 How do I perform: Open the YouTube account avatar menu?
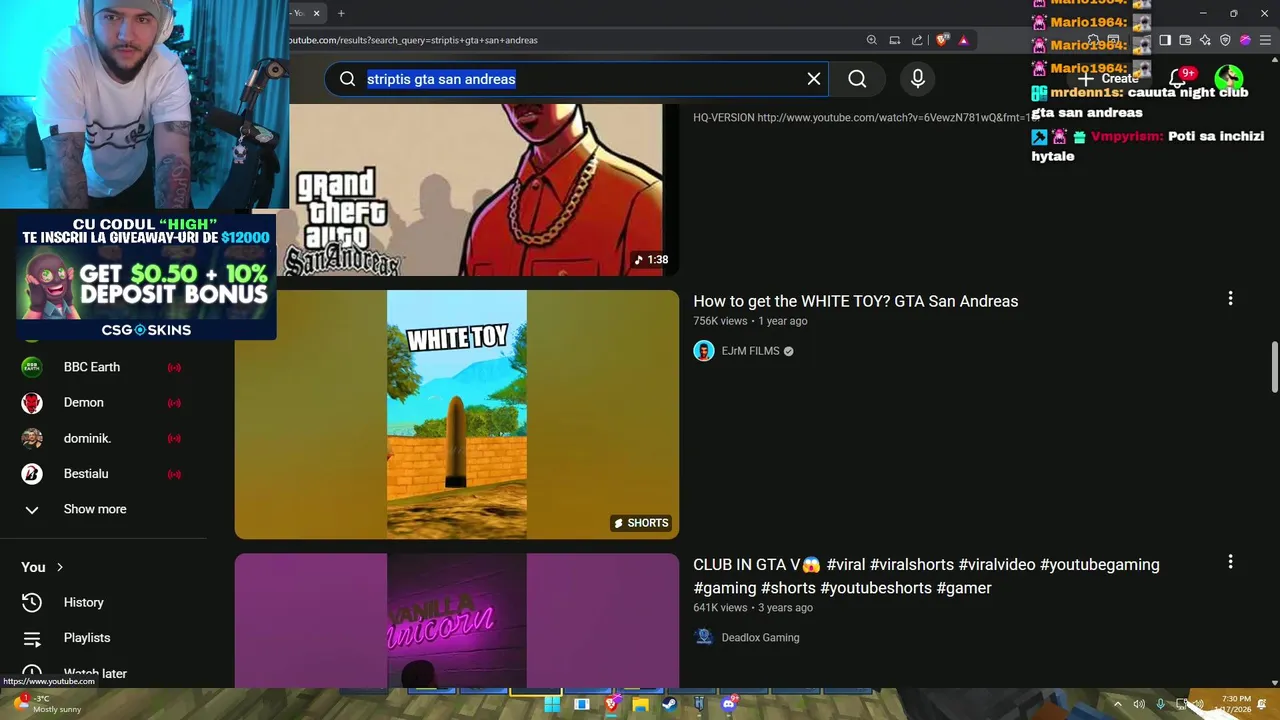pos(1229,78)
